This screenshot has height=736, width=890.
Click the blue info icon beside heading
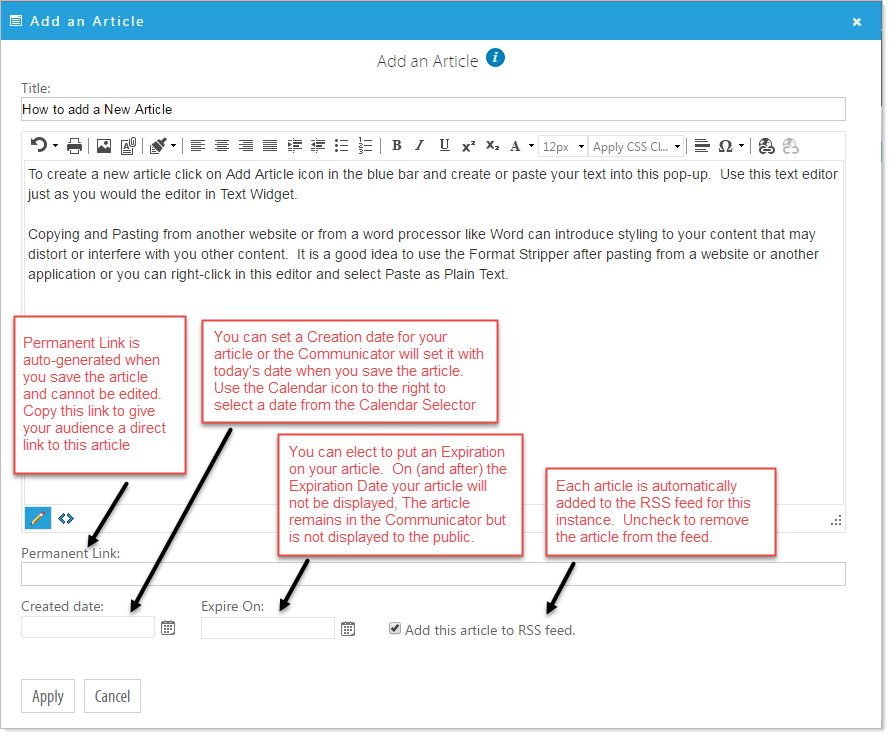496,58
